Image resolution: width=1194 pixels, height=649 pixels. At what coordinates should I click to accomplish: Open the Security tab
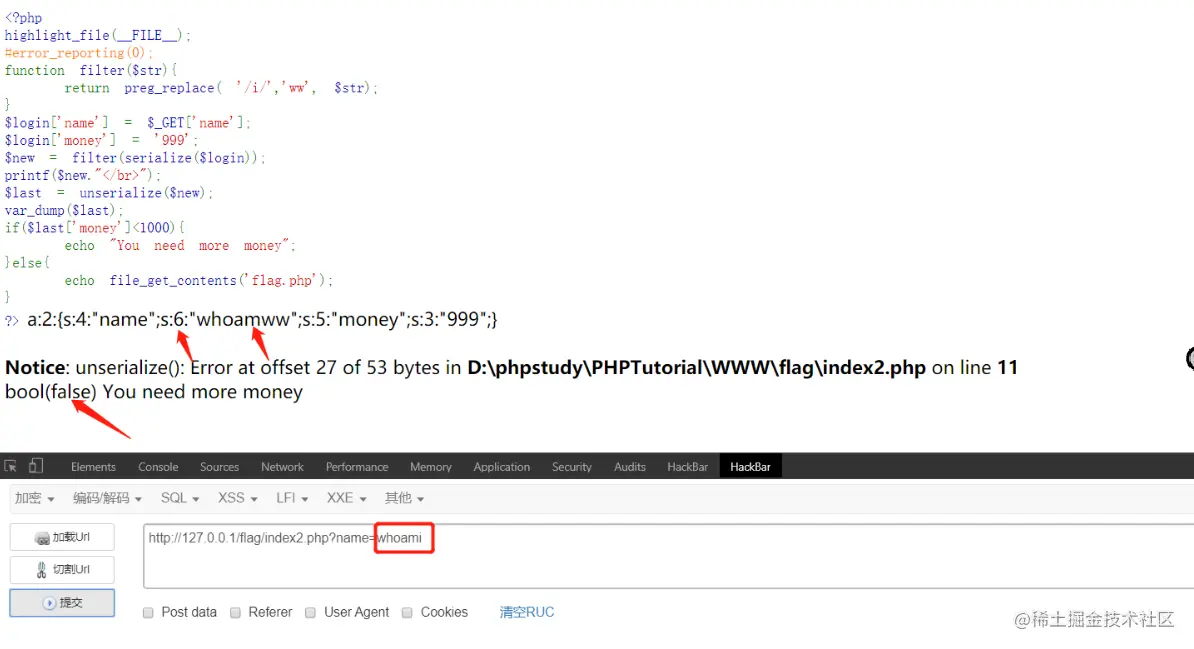571,467
